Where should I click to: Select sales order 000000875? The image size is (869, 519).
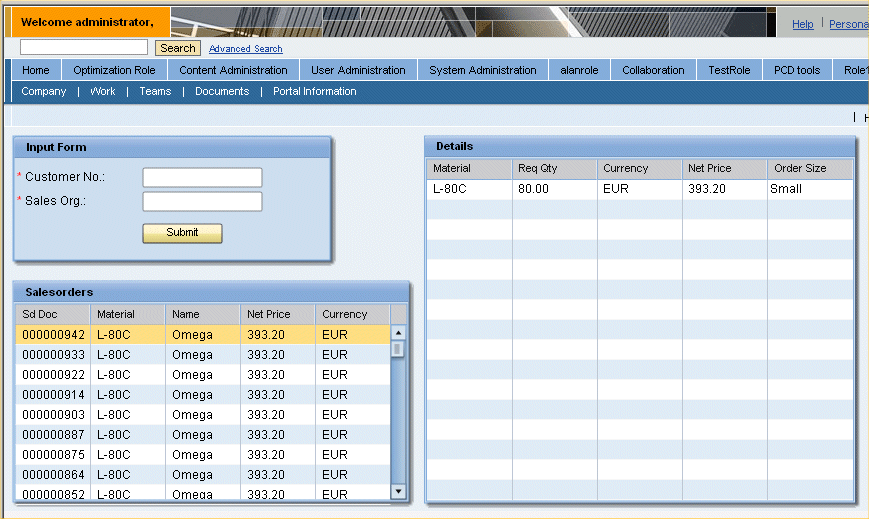pos(203,454)
